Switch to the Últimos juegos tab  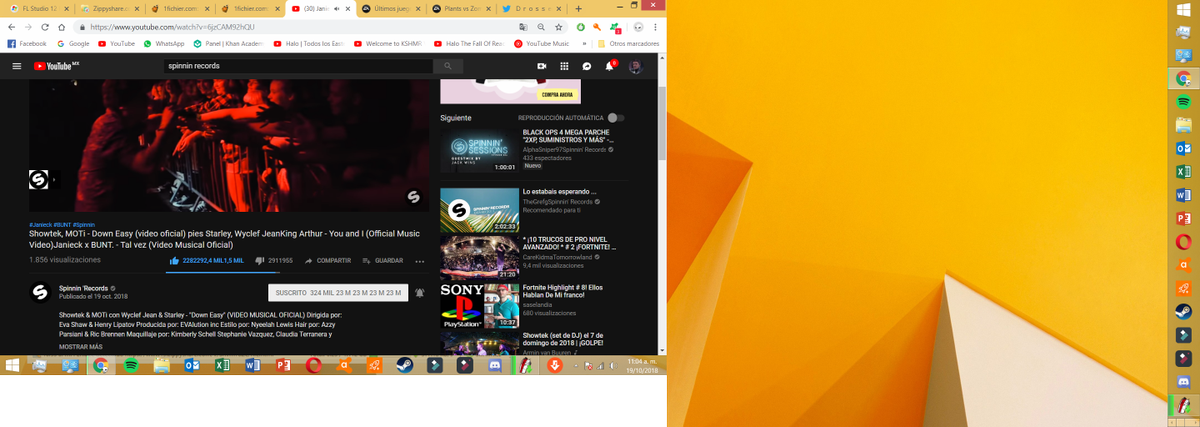391,8
